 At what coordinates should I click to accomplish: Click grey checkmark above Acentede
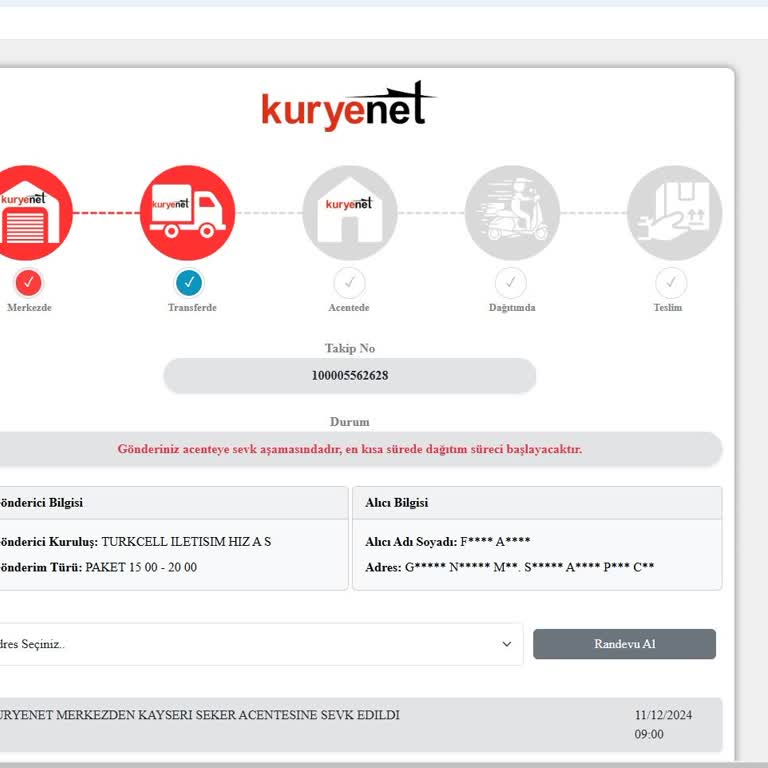point(349,283)
